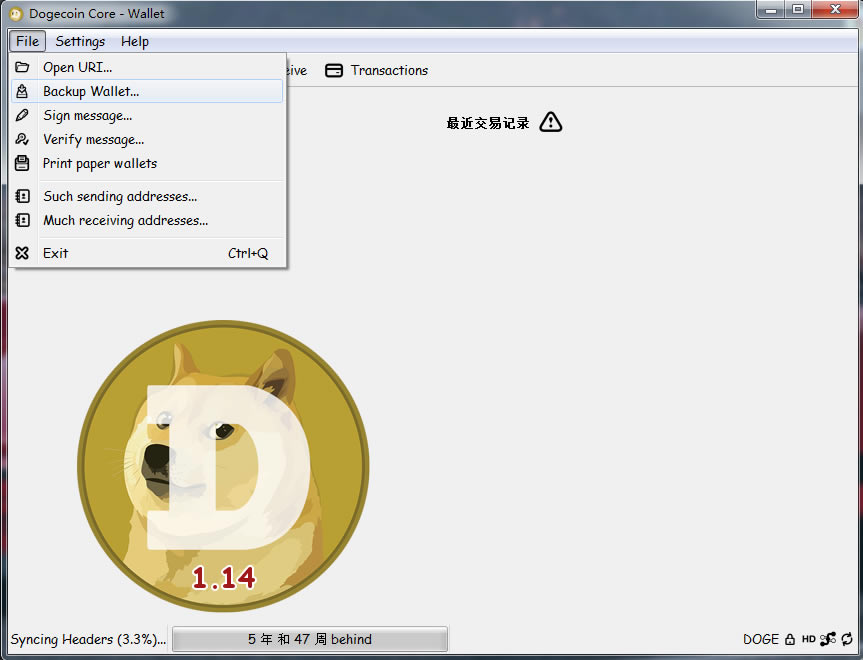Click the blockchain sync icon in the status bar

[846, 639]
